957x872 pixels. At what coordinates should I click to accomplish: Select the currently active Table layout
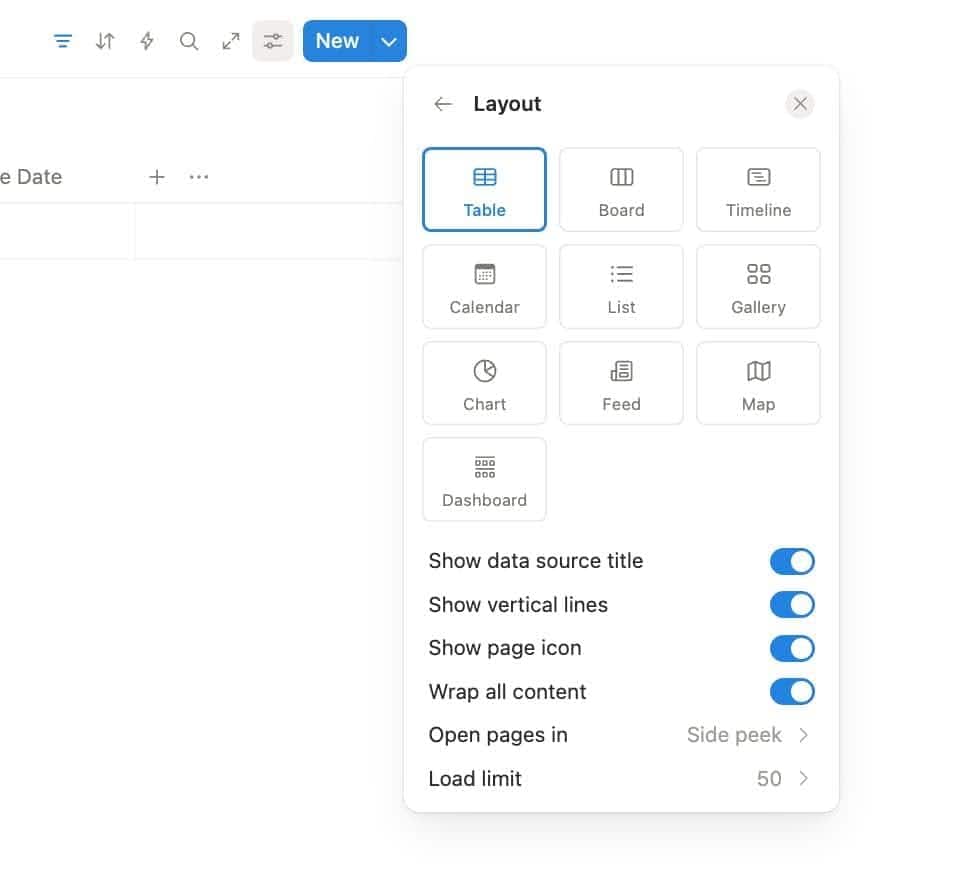coord(484,189)
